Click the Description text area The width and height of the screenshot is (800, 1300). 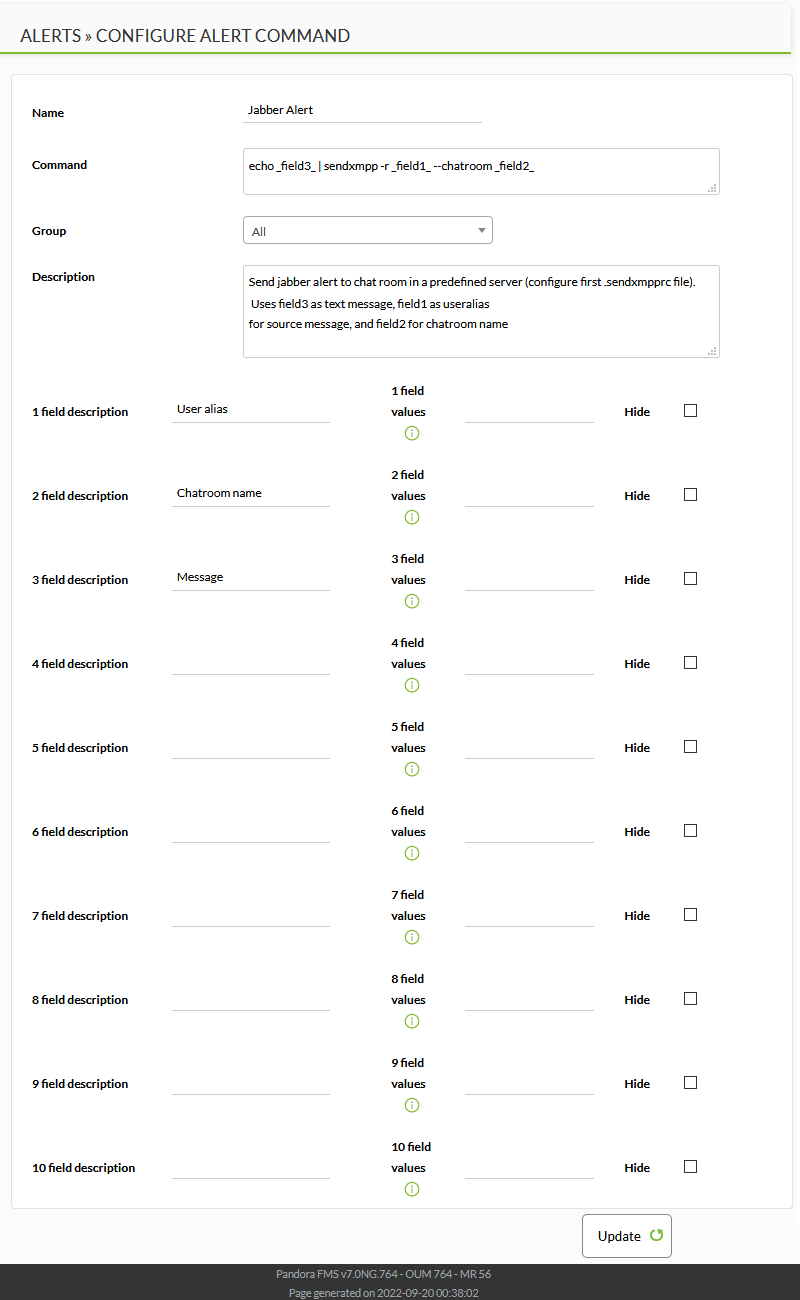click(x=481, y=311)
